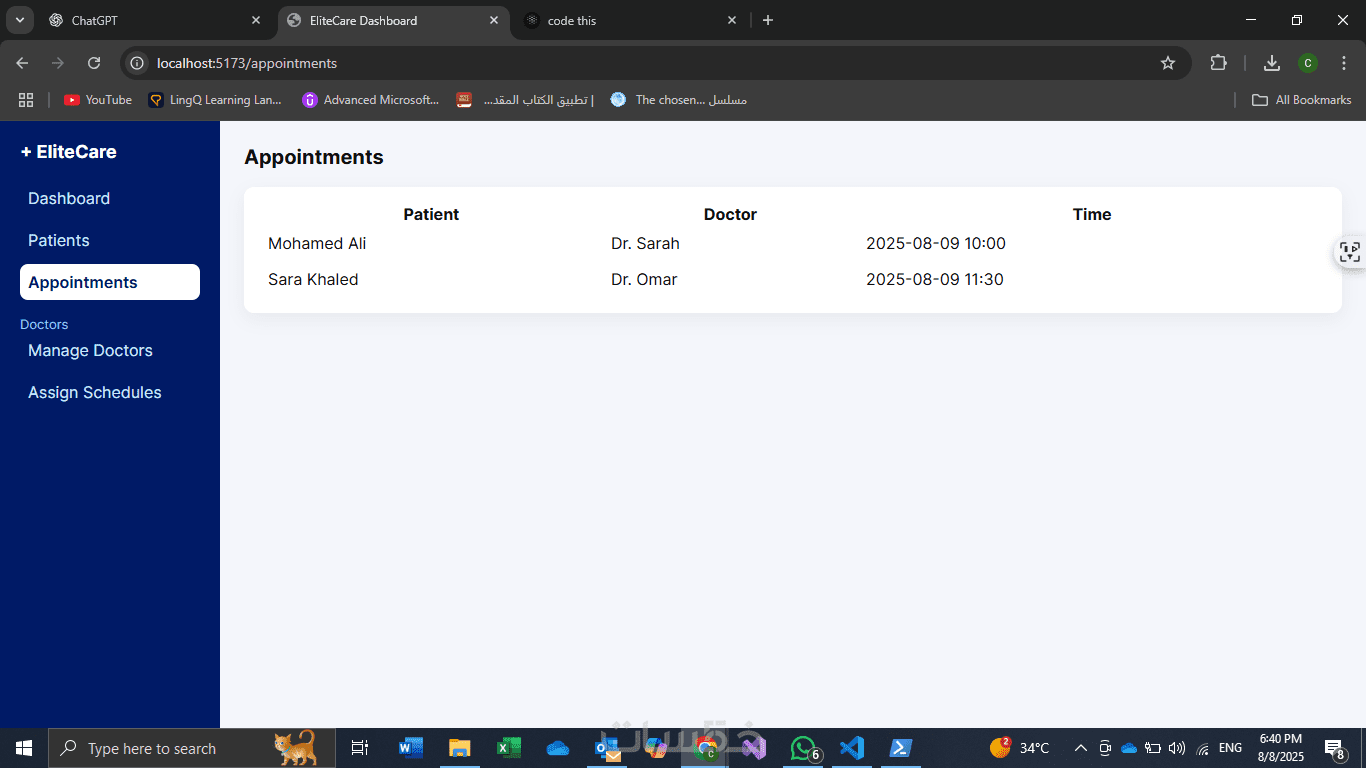1366x768 pixels.
Task: Open the taskbar clock and date
Action: (x=1280, y=748)
